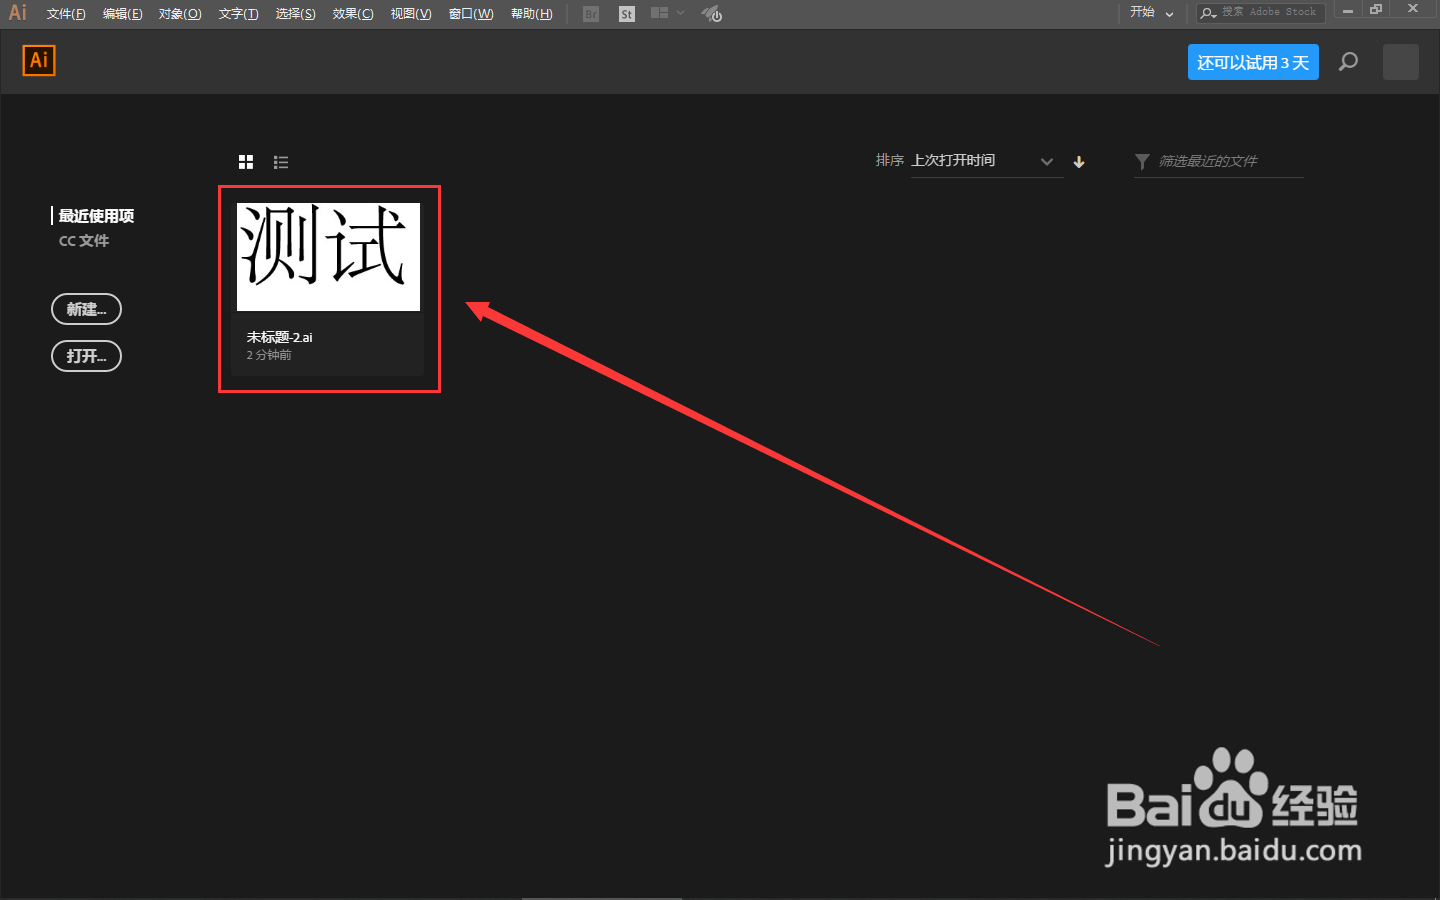Open the 视图(V) menu
This screenshot has width=1440, height=900.
click(411, 14)
